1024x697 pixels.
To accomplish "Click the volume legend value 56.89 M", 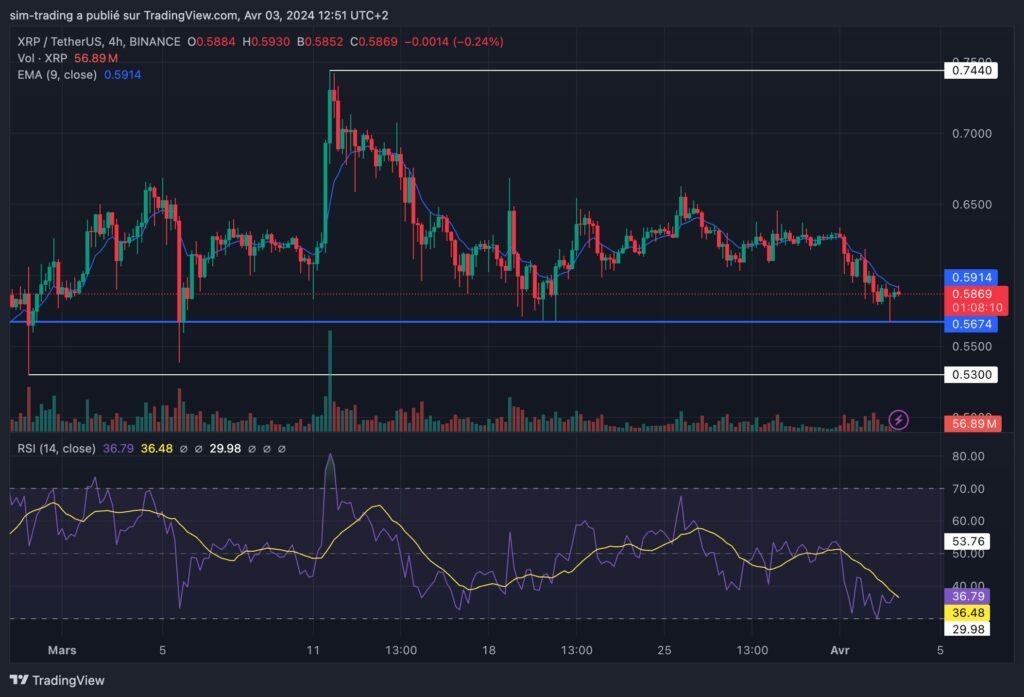I will point(96,58).
